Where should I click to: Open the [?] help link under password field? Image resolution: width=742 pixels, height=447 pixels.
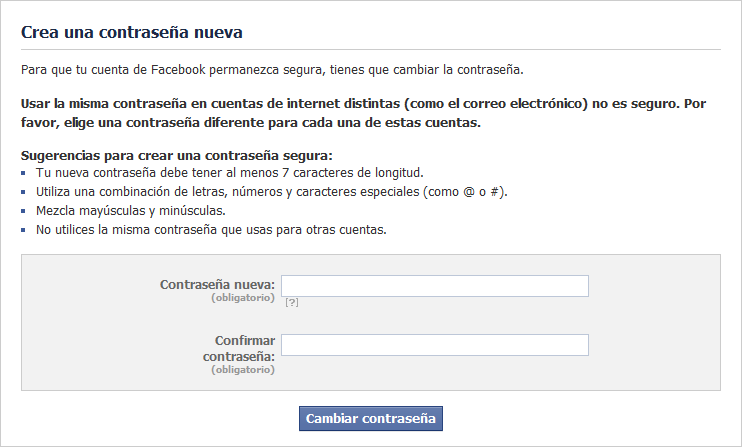[x=292, y=302]
